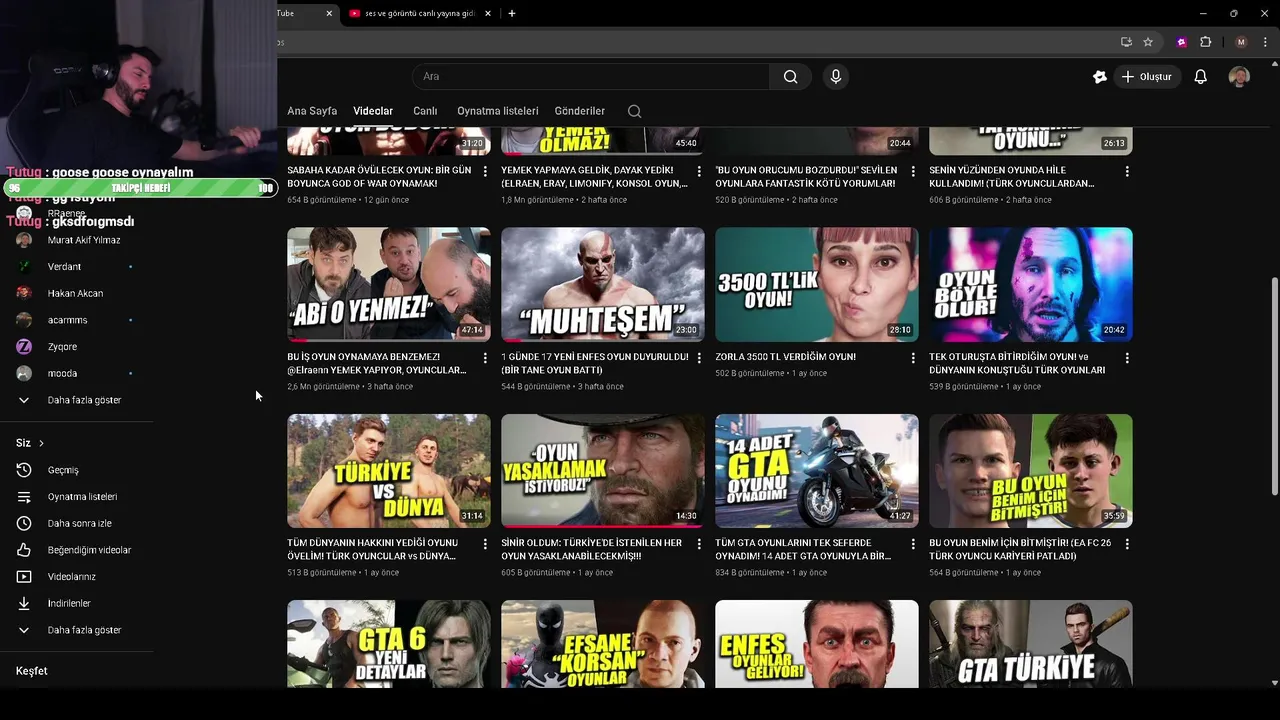Play the MUHTEŞEM Kratos thumbnail video
The width and height of the screenshot is (1280, 720).
tap(603, 284)
